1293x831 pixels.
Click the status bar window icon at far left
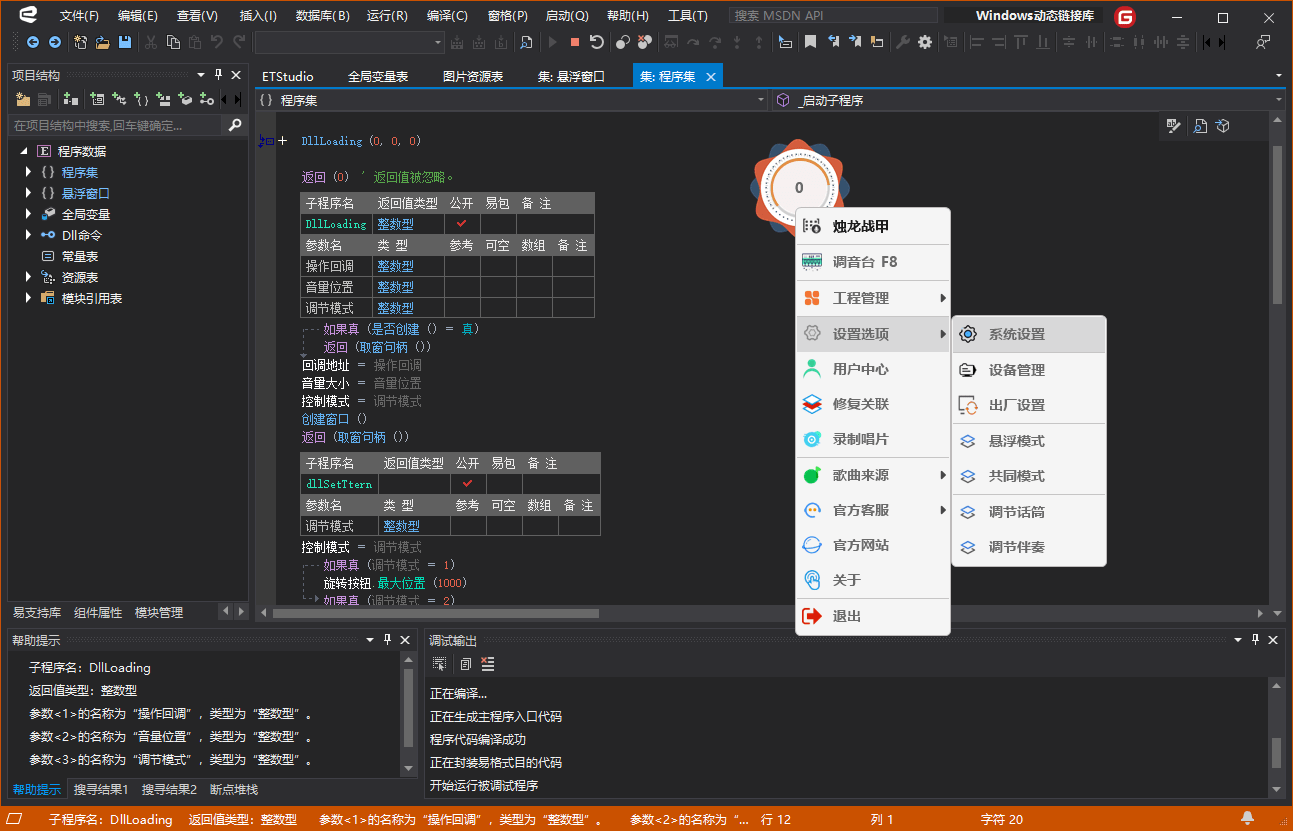tap(15, 819)
